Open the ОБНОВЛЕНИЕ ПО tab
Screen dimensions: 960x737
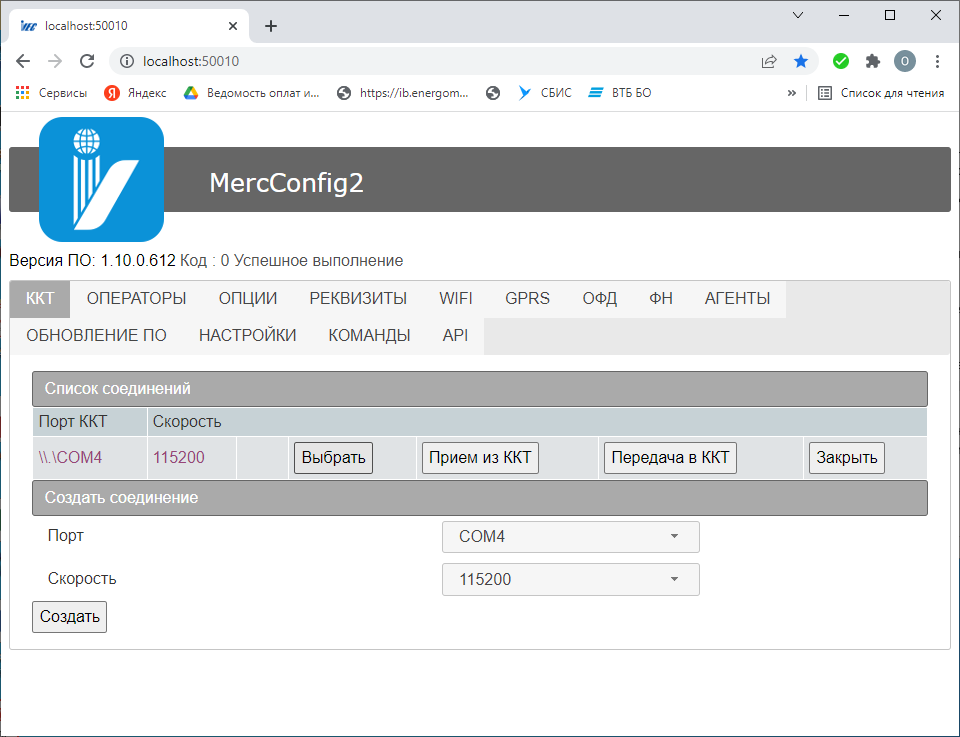click(97, 335)
